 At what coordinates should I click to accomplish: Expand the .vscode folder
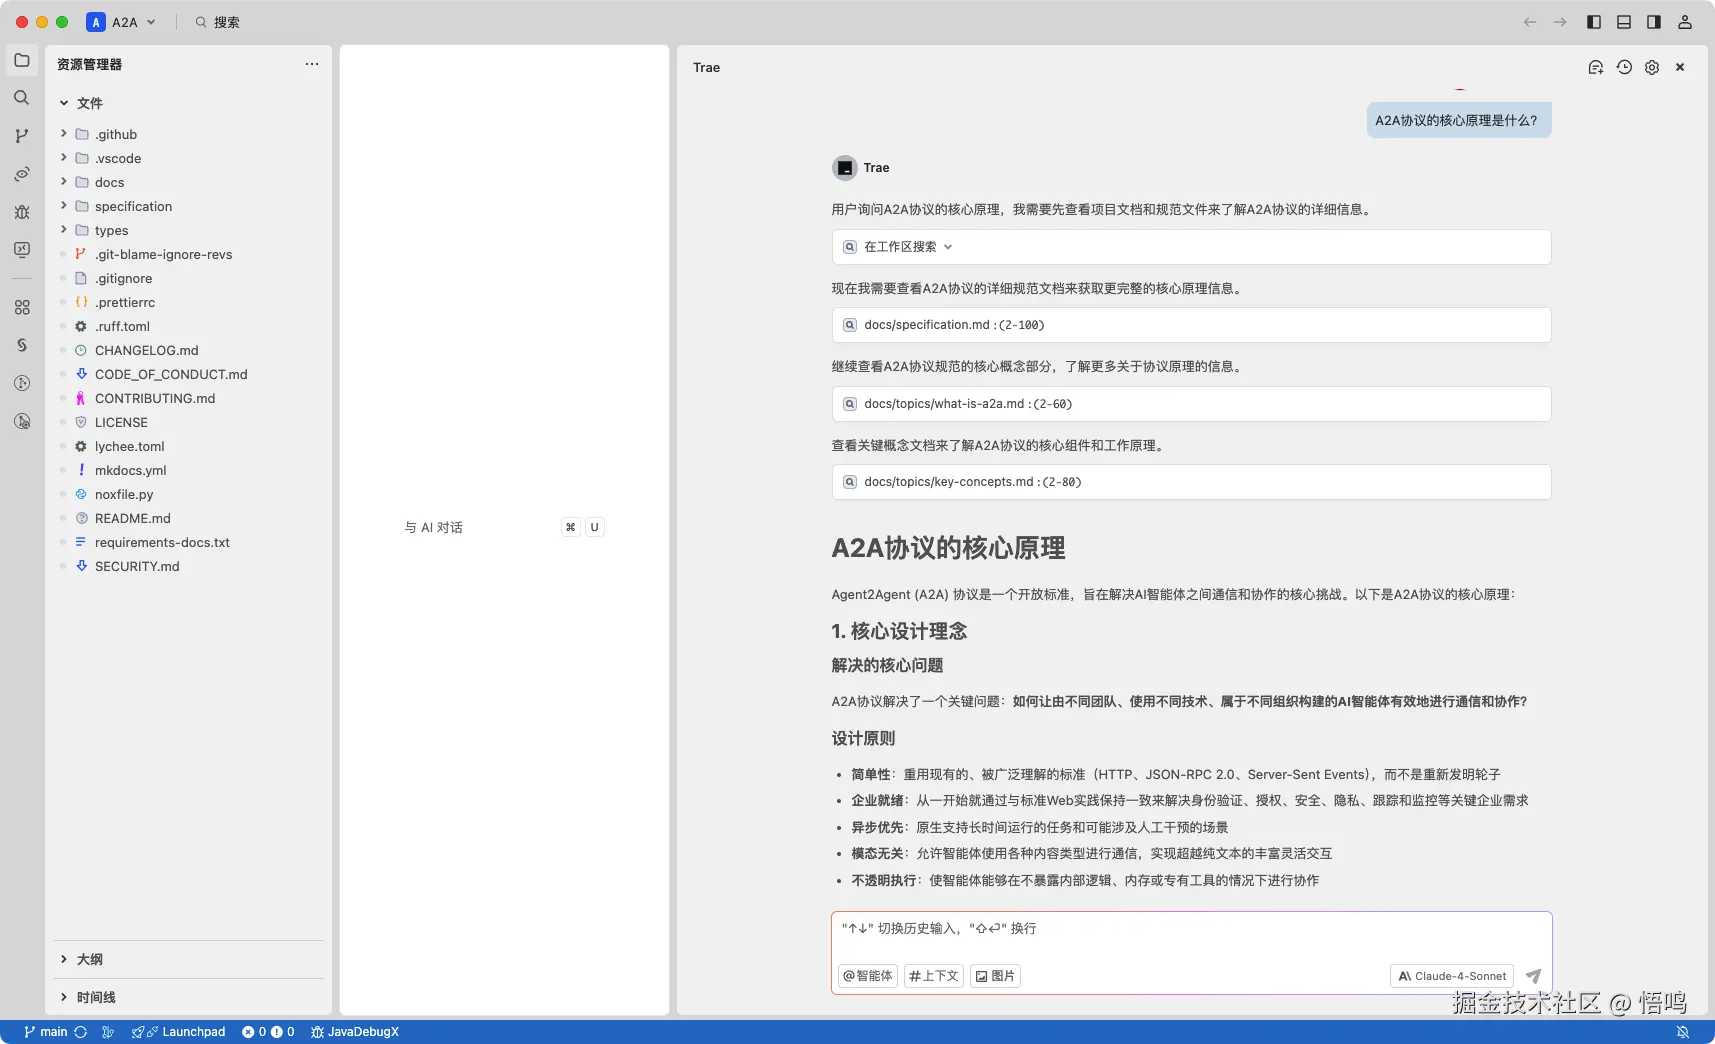click(64, 158)
